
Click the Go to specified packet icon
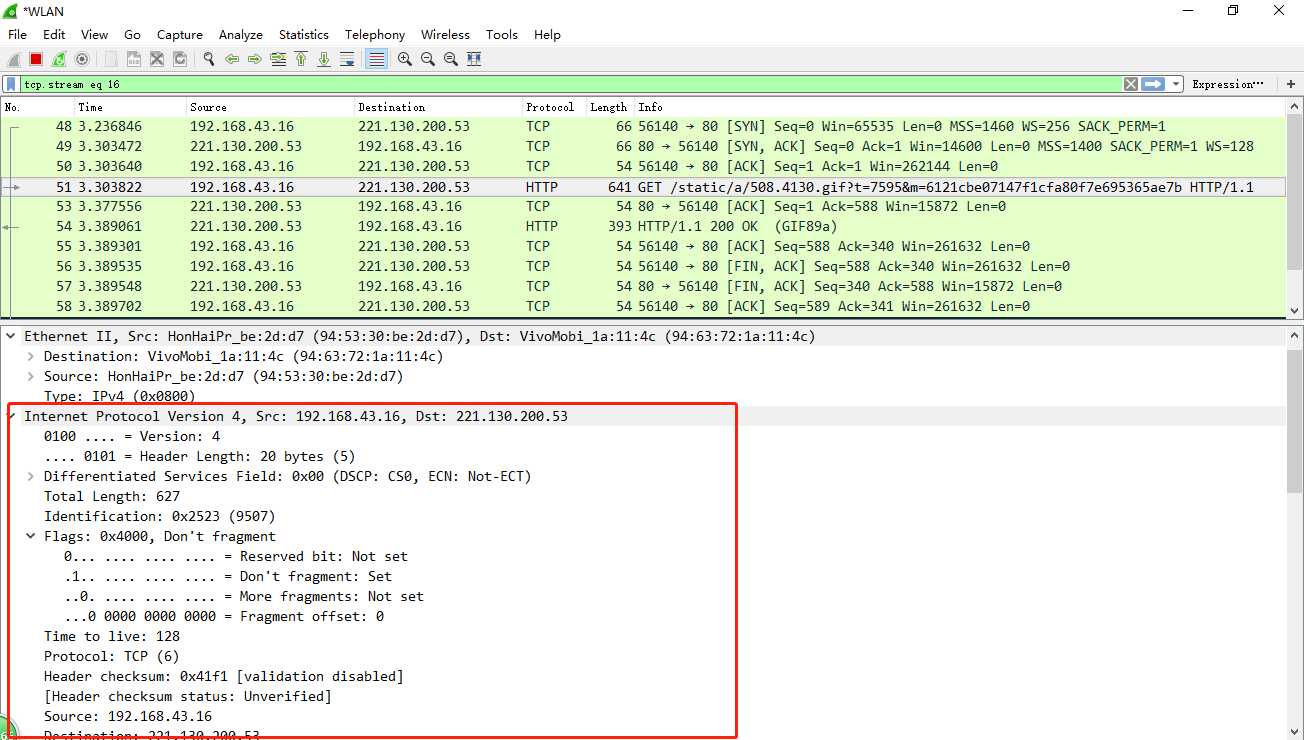click(x=278, y=60)
